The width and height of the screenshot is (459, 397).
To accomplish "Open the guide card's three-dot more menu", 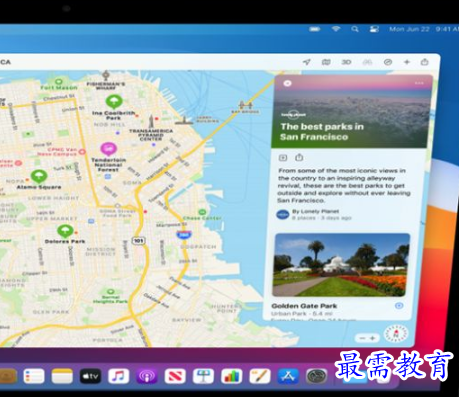I will 419,83.
